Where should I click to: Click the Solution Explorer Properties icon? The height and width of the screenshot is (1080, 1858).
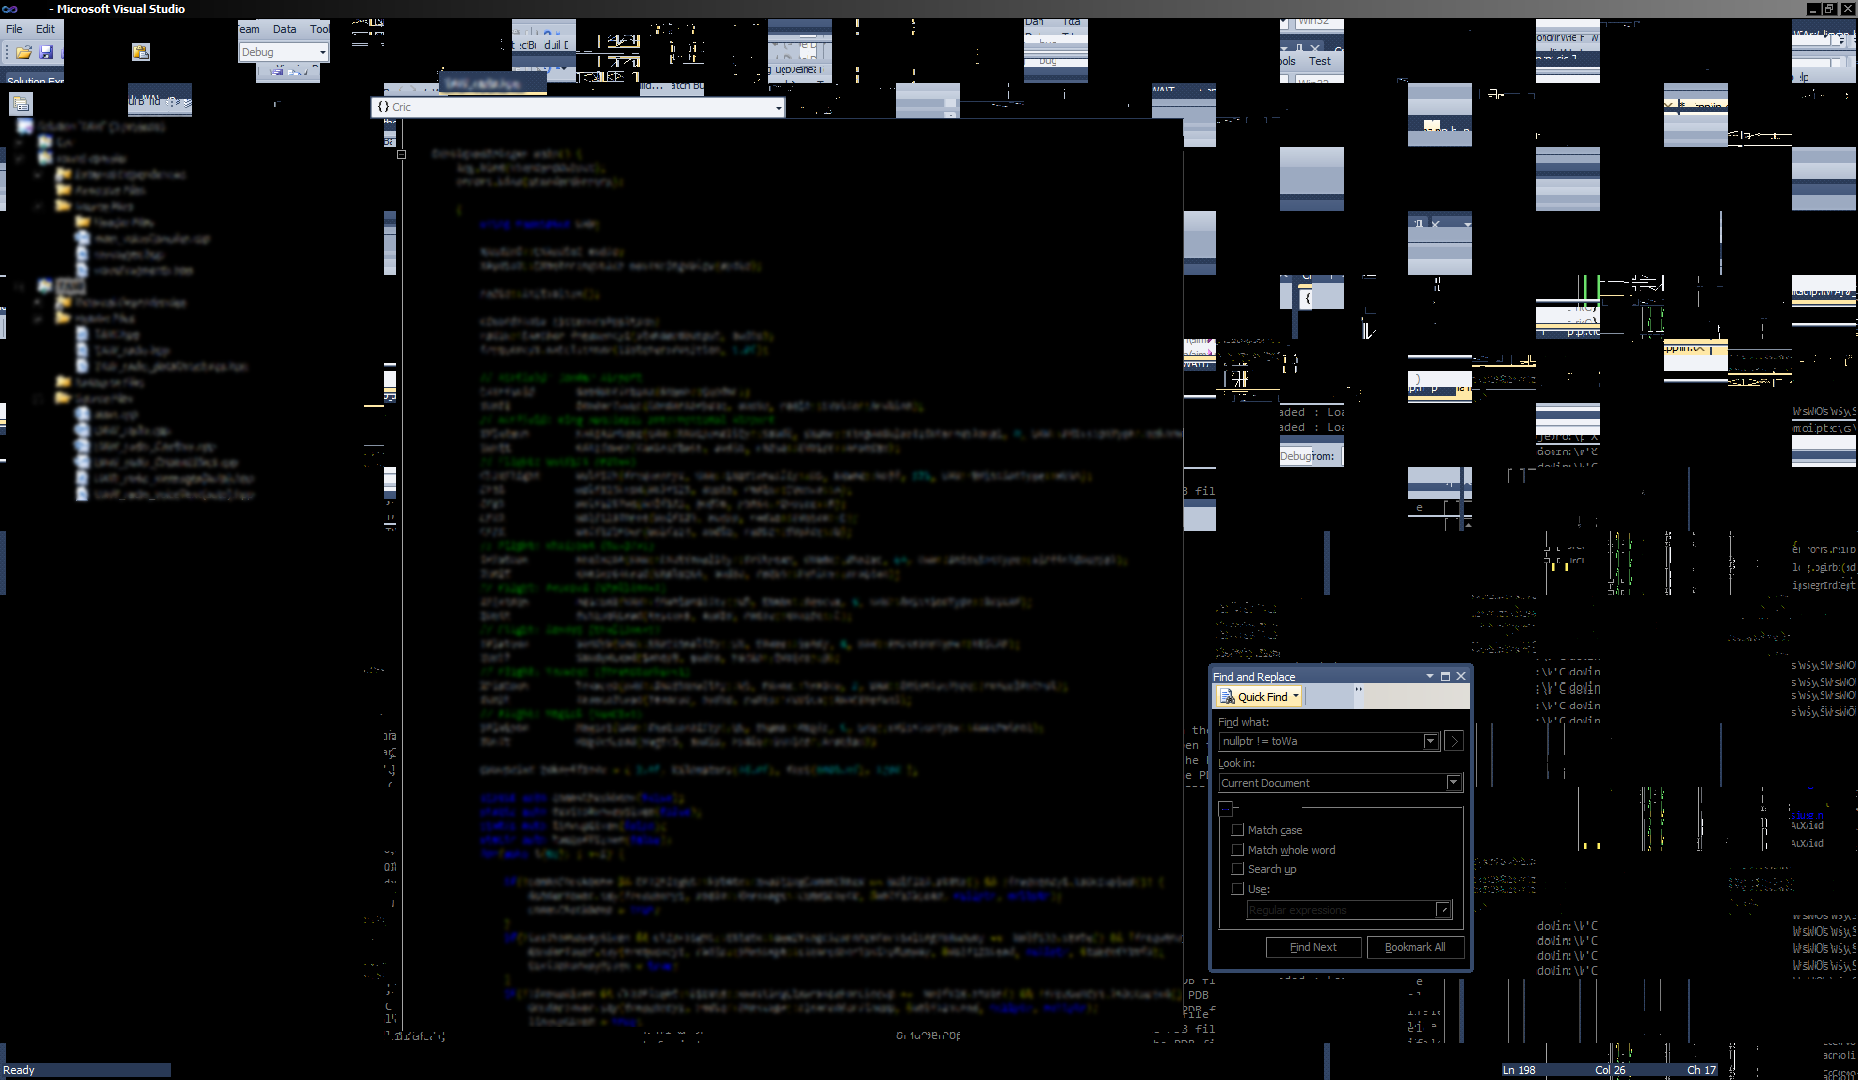tap(20, 103)
